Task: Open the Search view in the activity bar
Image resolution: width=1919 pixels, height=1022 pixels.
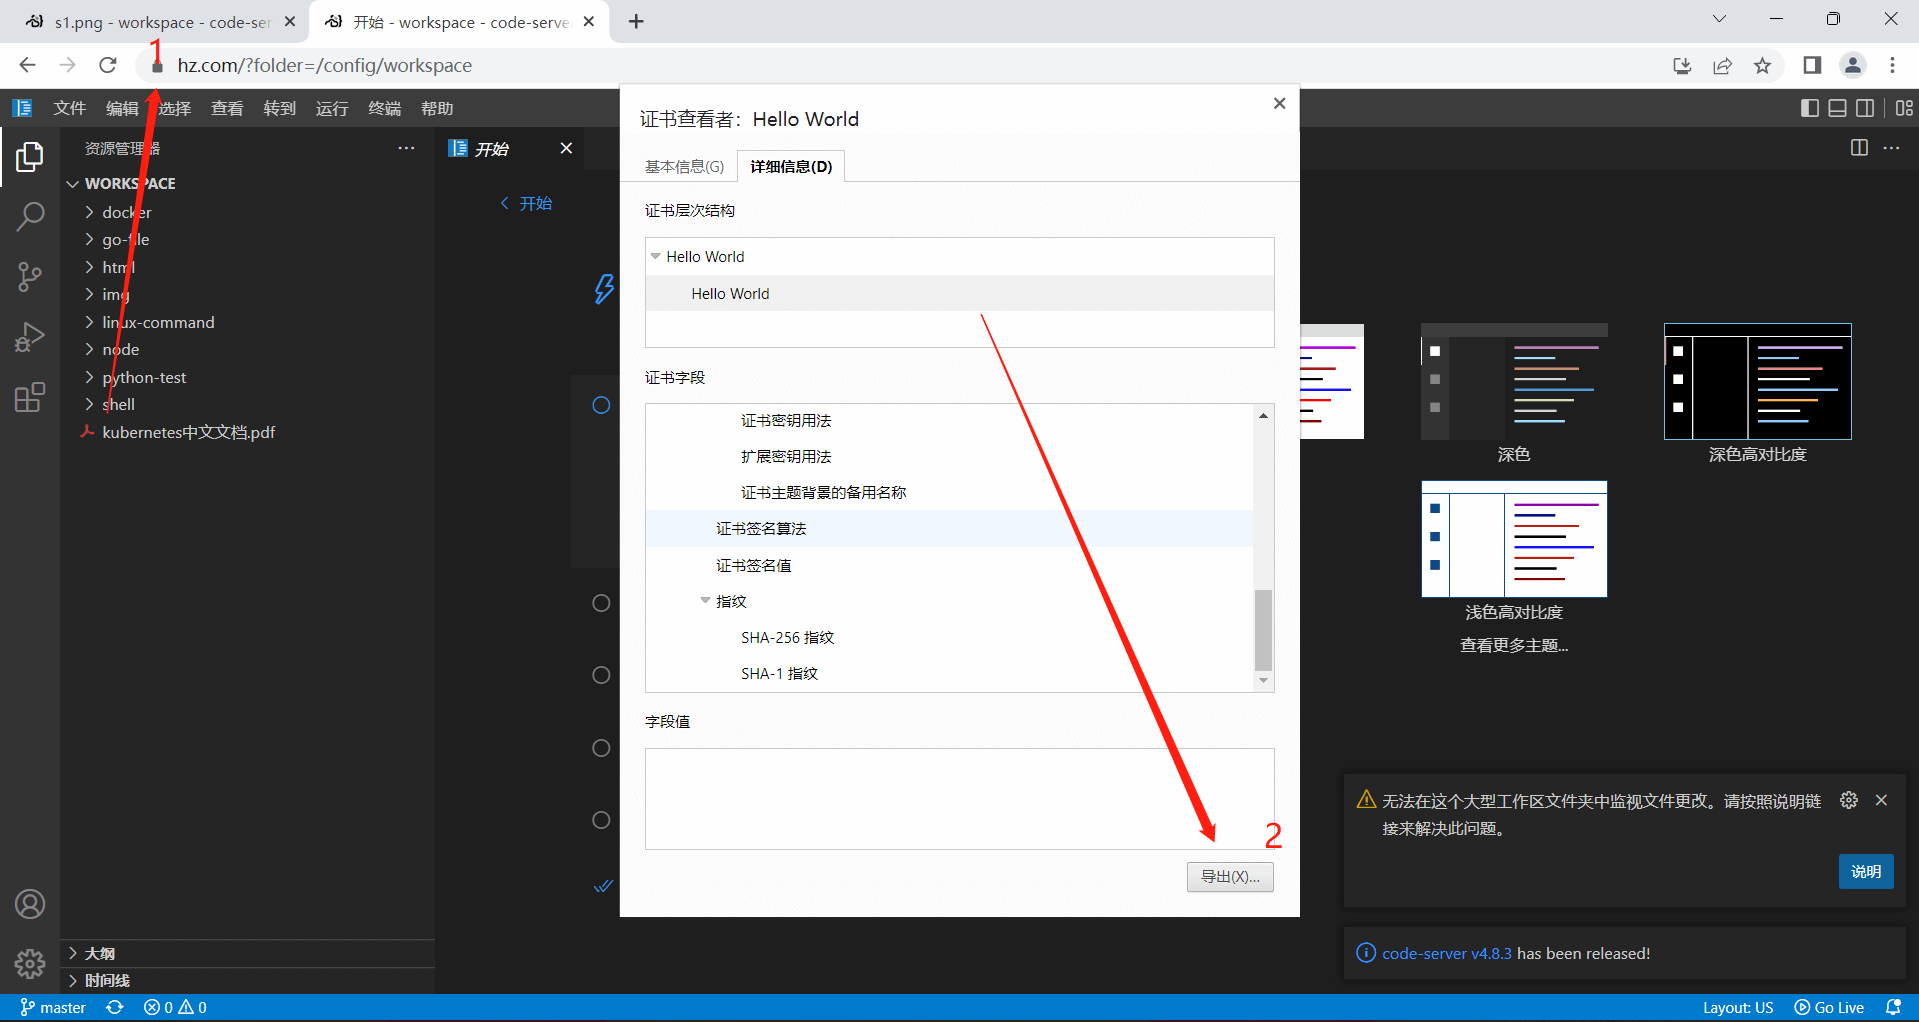Action: pyautogui.click(x=30, y=216)
